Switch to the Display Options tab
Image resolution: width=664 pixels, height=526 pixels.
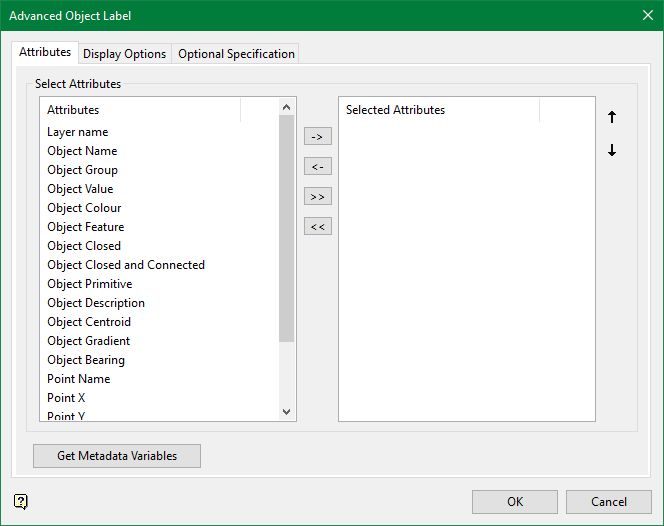(124, 54)
